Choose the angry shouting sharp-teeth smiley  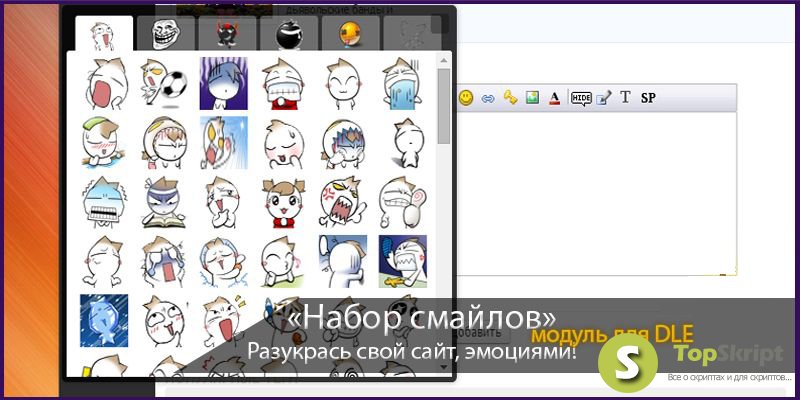pyautogui.click(x=343, y=202)
